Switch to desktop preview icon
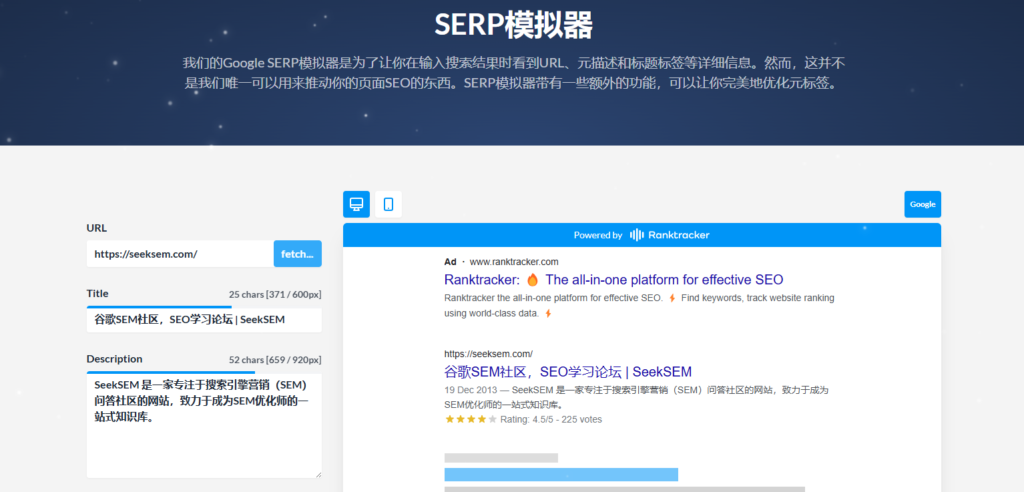This screenshot has height=492, width=1024. coord(356,204)
